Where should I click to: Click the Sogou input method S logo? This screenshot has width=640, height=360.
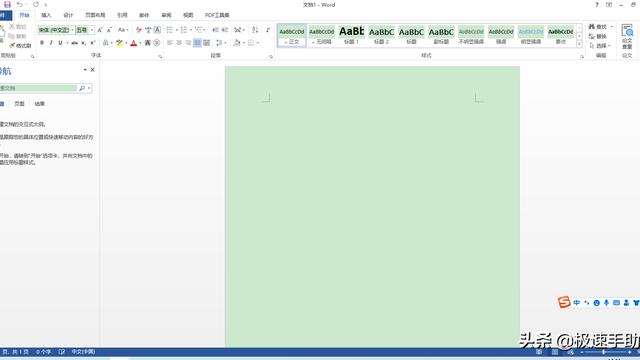(x=564, y=302)
